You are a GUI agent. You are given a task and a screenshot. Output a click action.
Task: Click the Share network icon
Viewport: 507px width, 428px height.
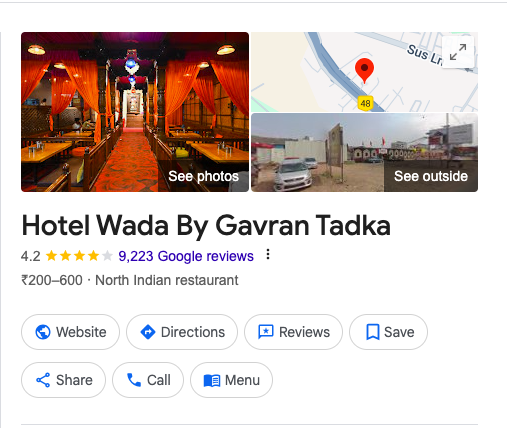pos(43,380)
